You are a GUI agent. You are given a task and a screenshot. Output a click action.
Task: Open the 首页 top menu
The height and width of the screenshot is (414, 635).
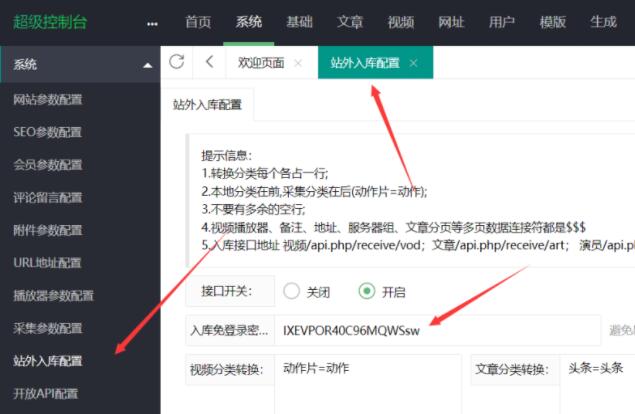coord(198,22)
